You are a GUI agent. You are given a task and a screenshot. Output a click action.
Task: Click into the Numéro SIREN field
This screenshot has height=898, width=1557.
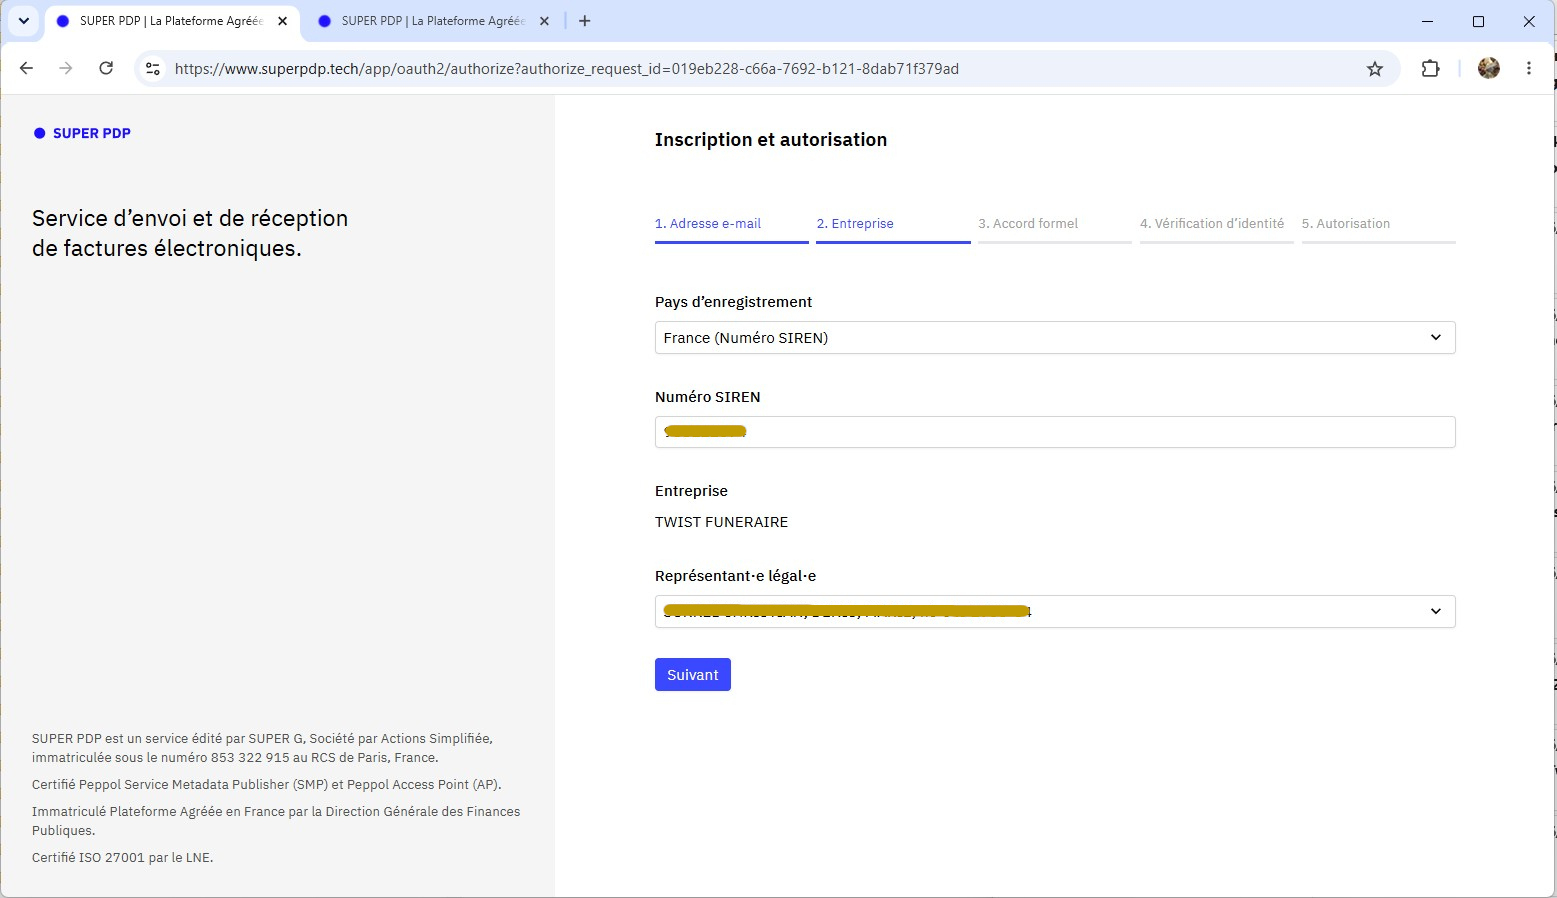tap(1055, 432)
